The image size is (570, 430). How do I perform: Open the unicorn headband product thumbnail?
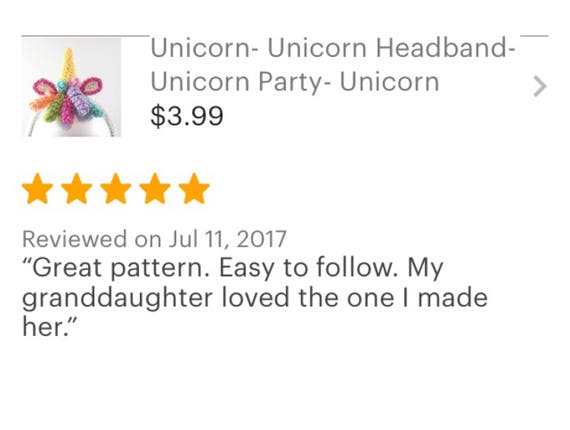71,87
